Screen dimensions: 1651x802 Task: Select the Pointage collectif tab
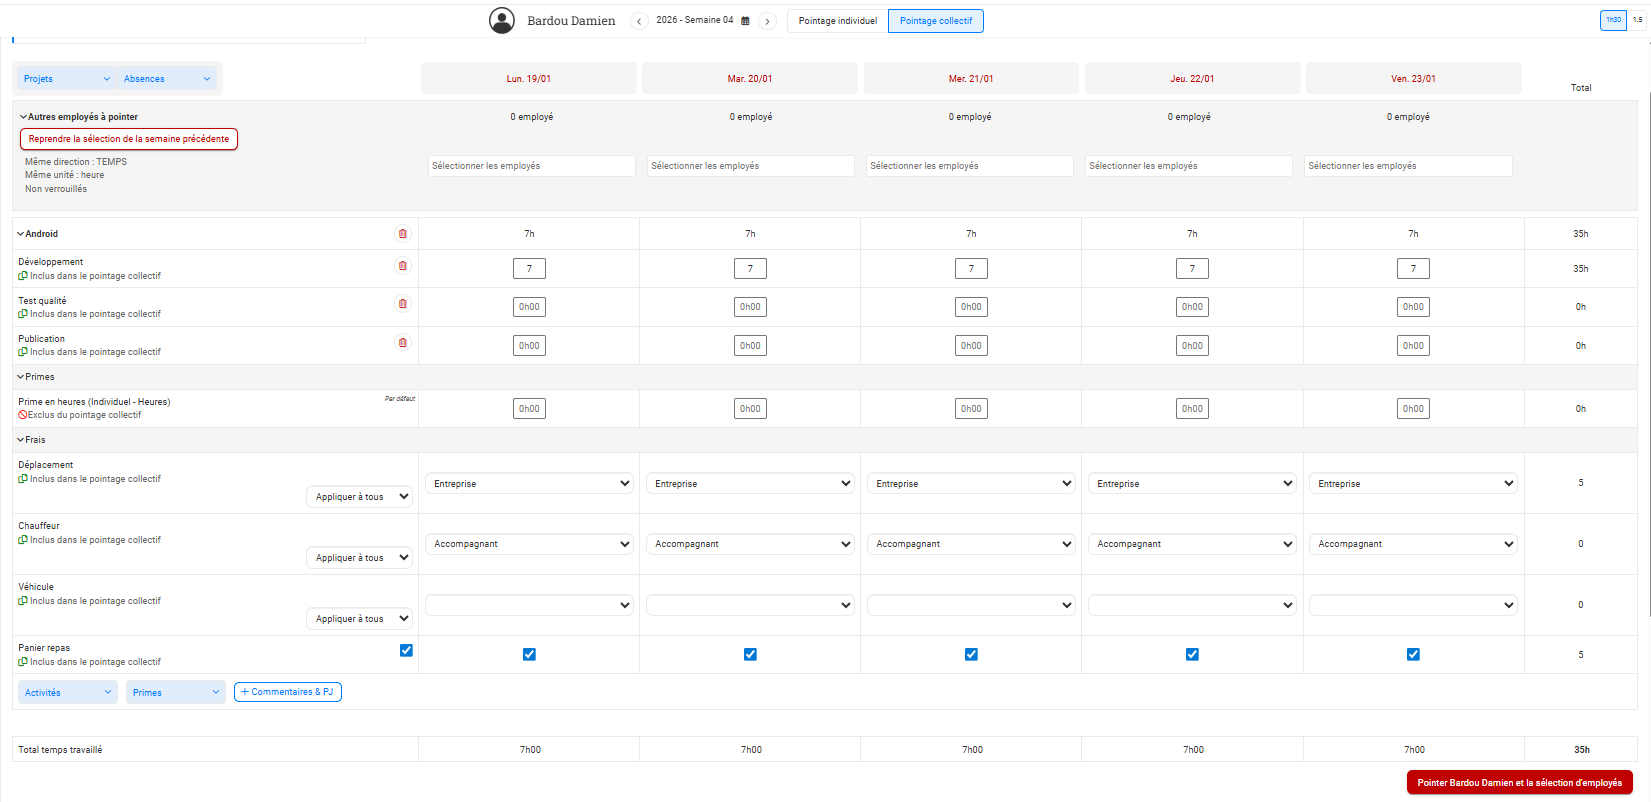click(936, 21)
